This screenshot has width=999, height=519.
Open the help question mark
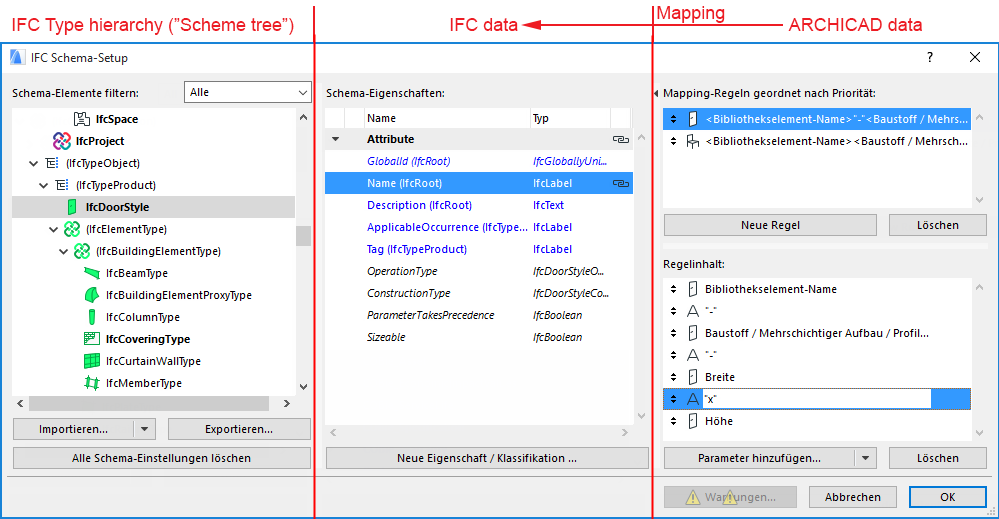(930, 57)
